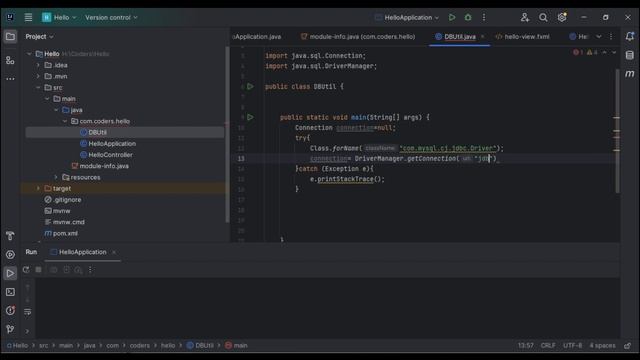Screen dimensions: 640x360
Task: Open module-info.java in project tree
Action: [104, 166]
